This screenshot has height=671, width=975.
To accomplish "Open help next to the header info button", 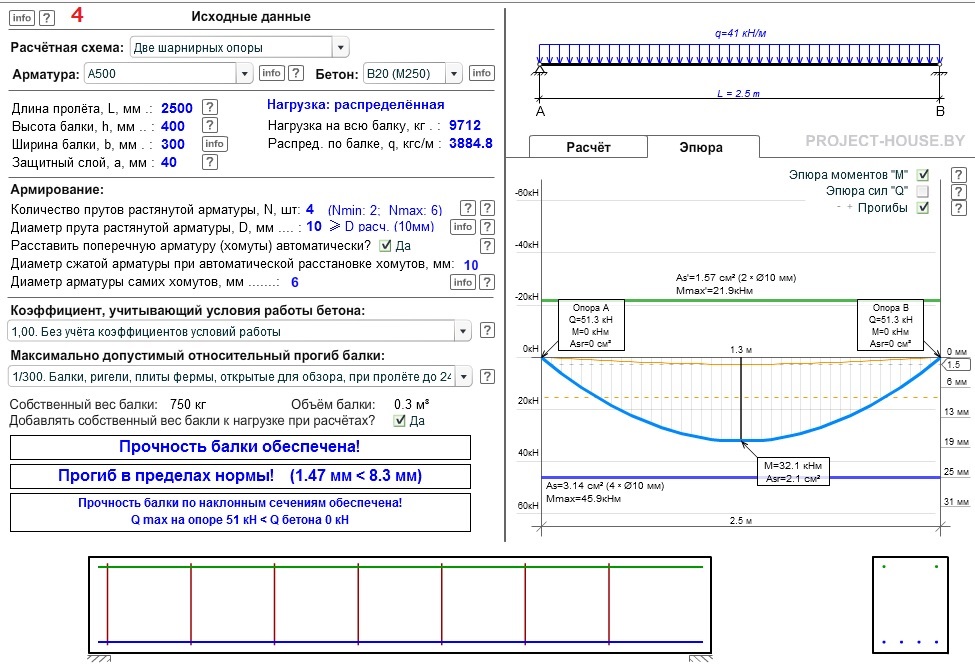I will coord(47,17).
